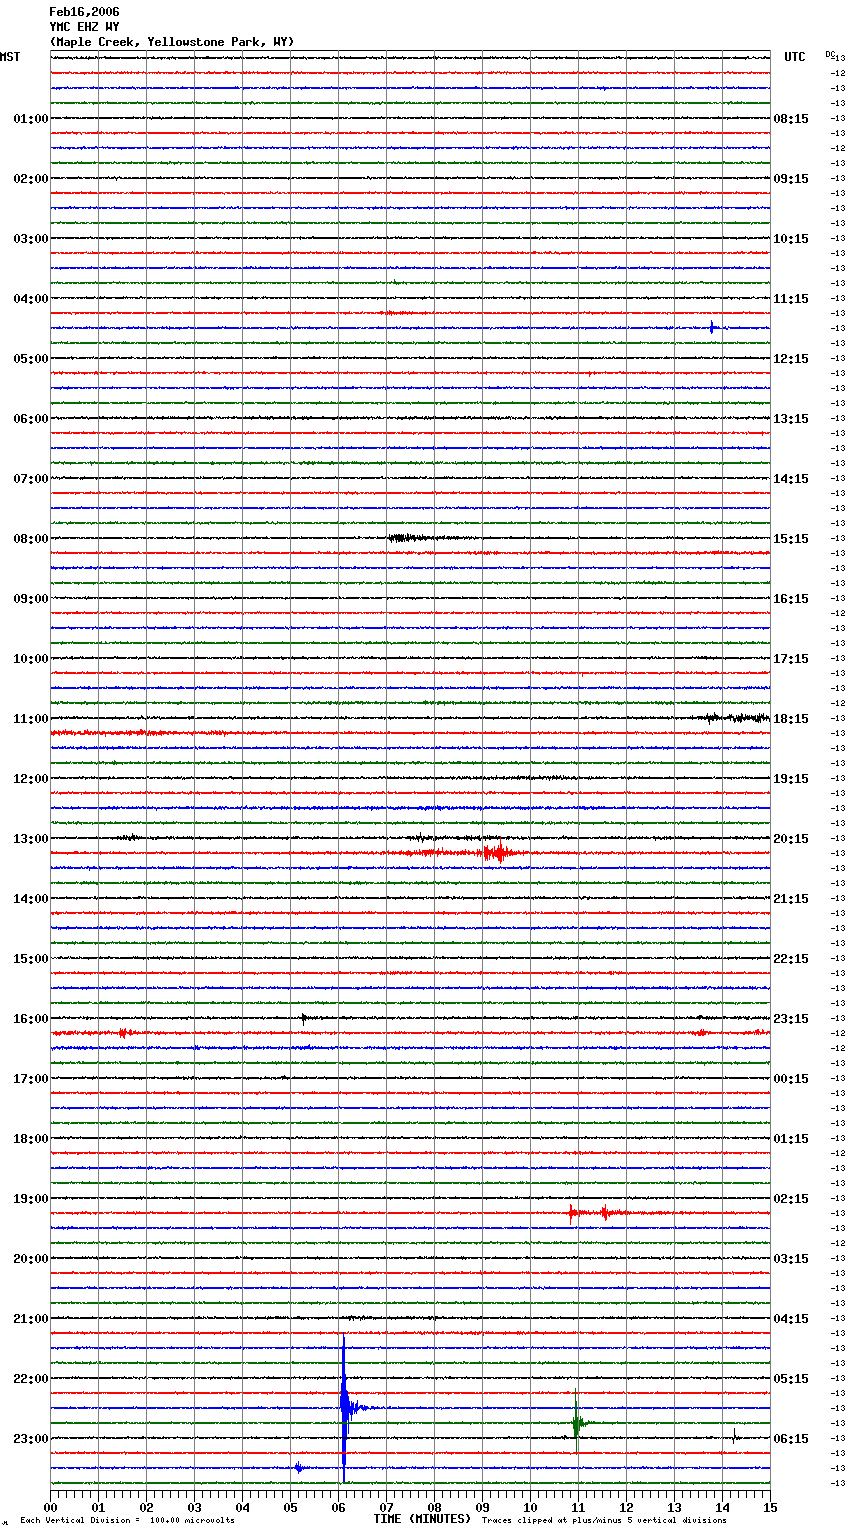Click the '19:00' MST time label

click(x=30, y=1199)
